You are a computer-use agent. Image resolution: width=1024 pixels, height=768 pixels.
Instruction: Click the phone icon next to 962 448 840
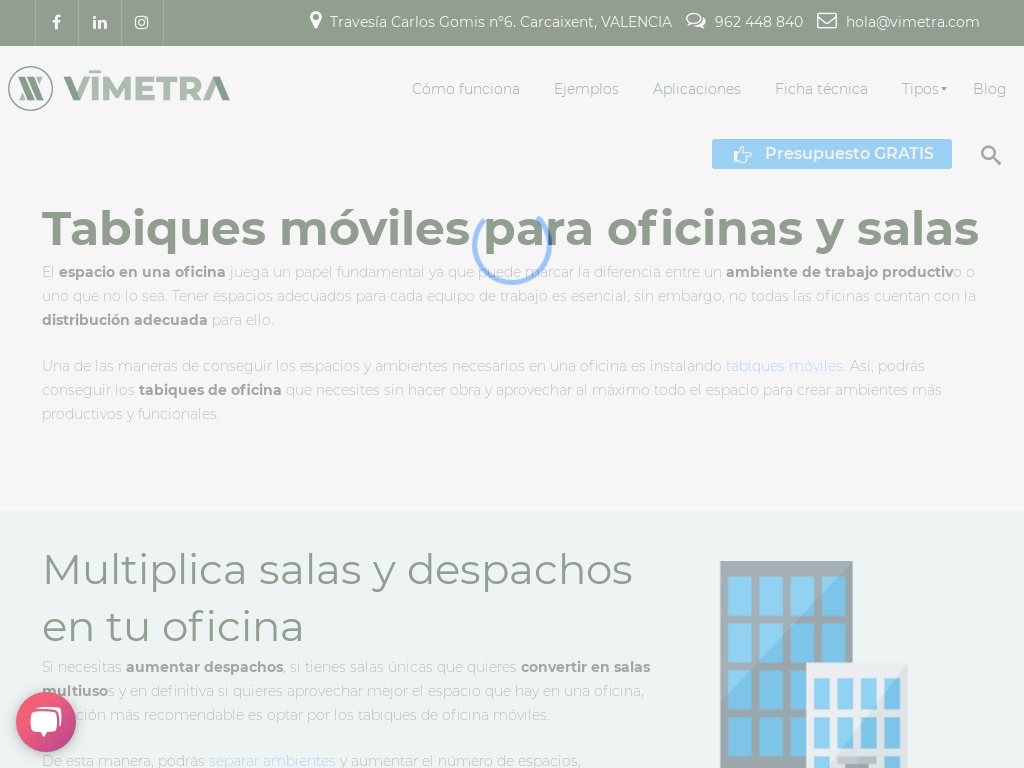click(695, 20)
